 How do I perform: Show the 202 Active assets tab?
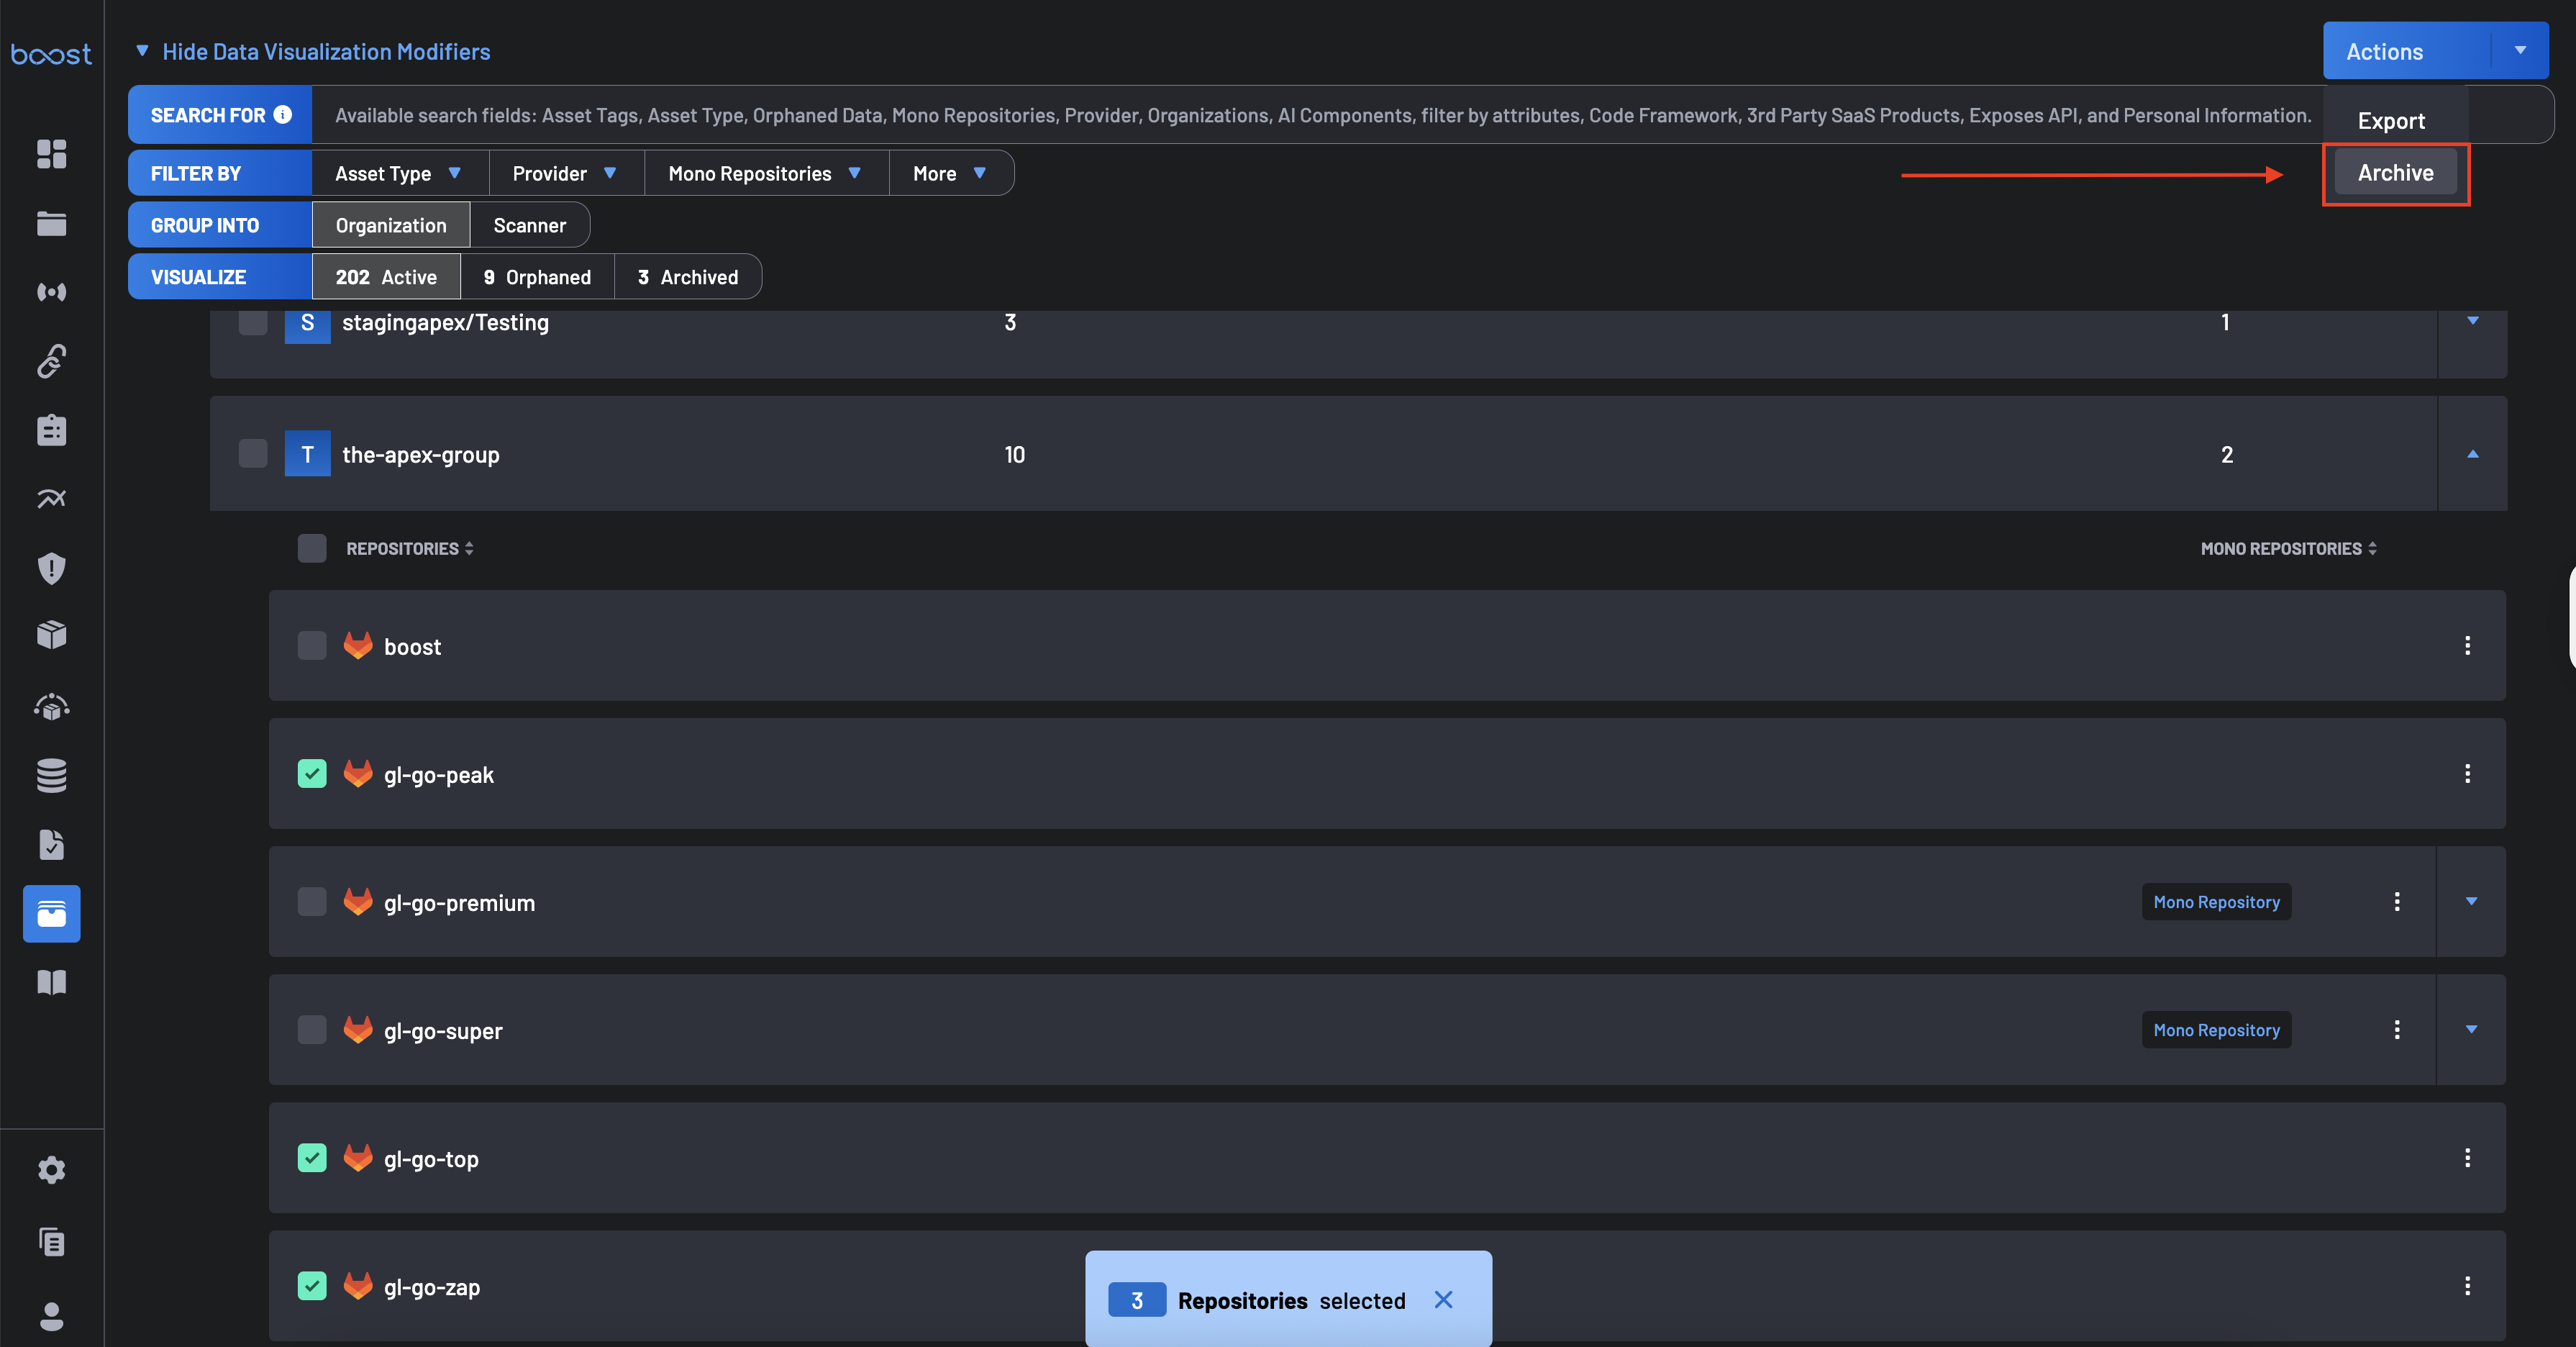386,277
